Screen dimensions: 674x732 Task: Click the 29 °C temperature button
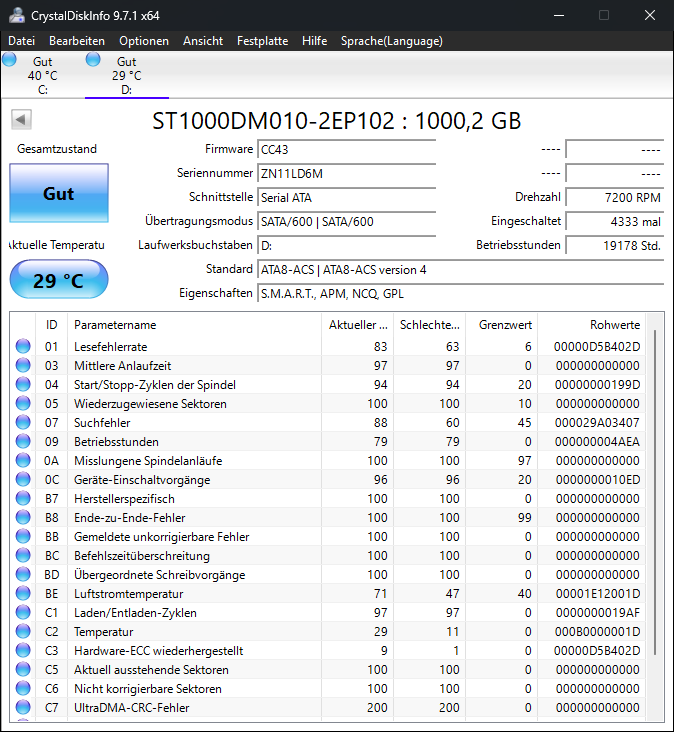[x=59, y=280]
